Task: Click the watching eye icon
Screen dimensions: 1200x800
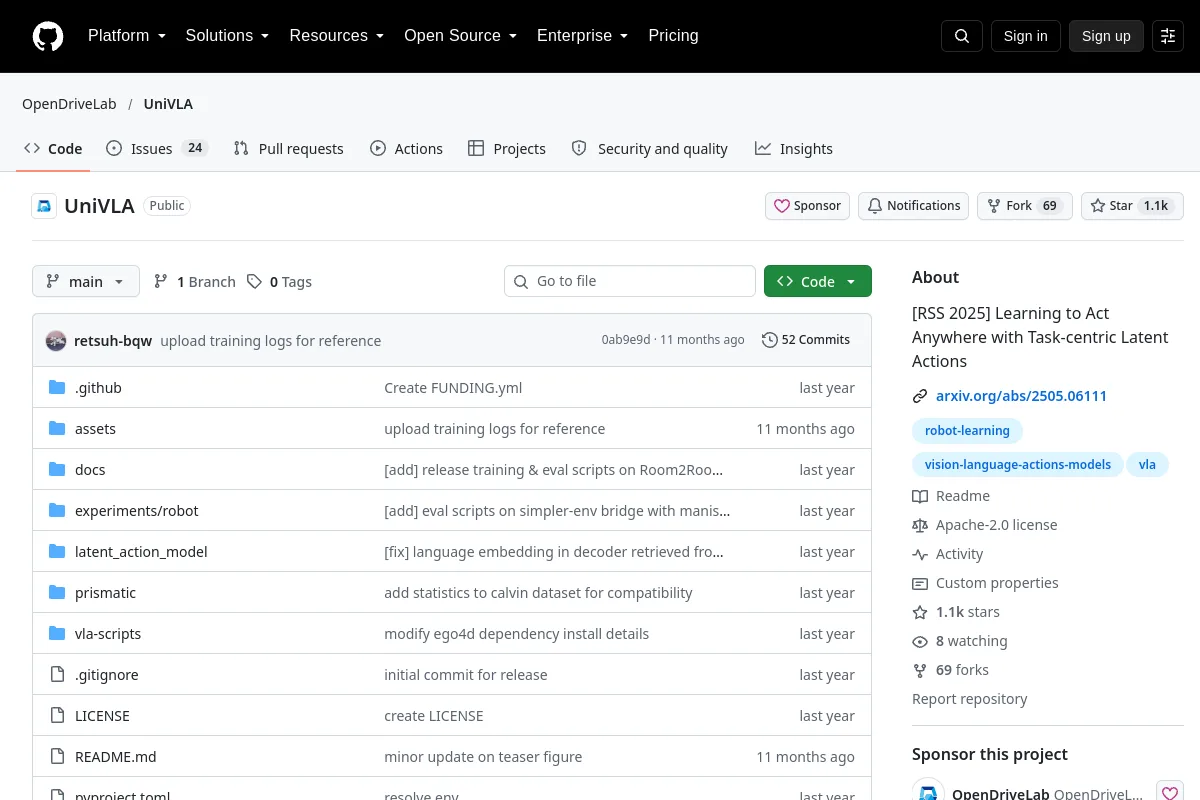Action: point(920,641)
